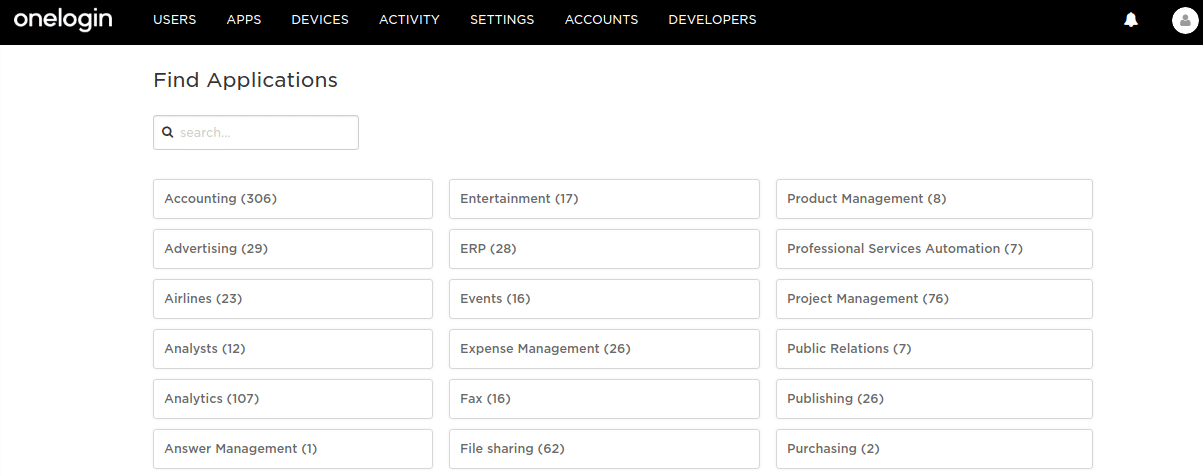Viewport: 1203px width, 476px height.
Task: Focus the application search field
Action: pyautogui.click(x=265, y=132)
